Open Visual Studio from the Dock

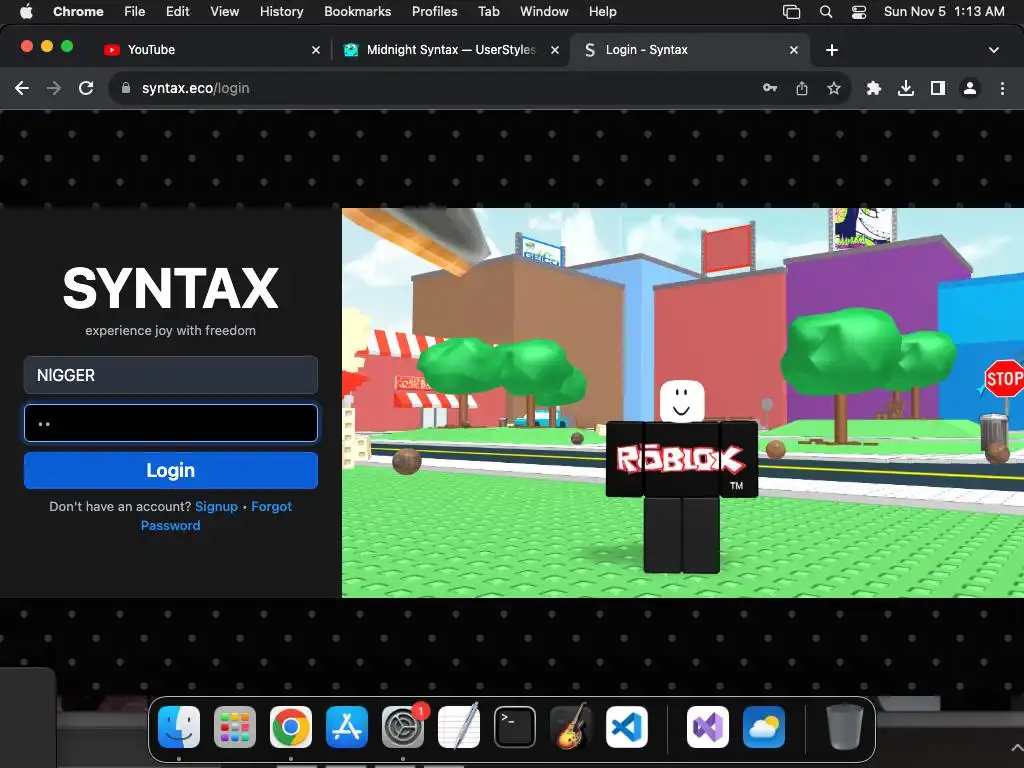[708, 727]
